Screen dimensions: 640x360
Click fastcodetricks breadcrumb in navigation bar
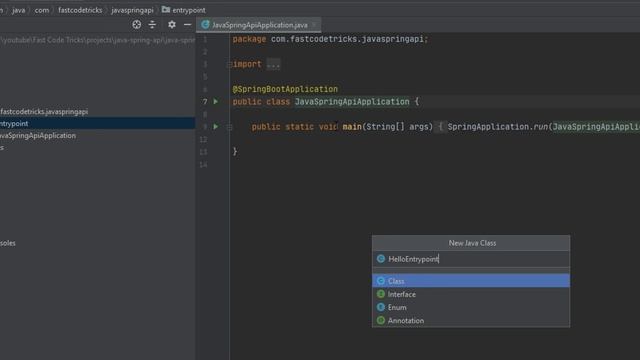click(80, 10)
